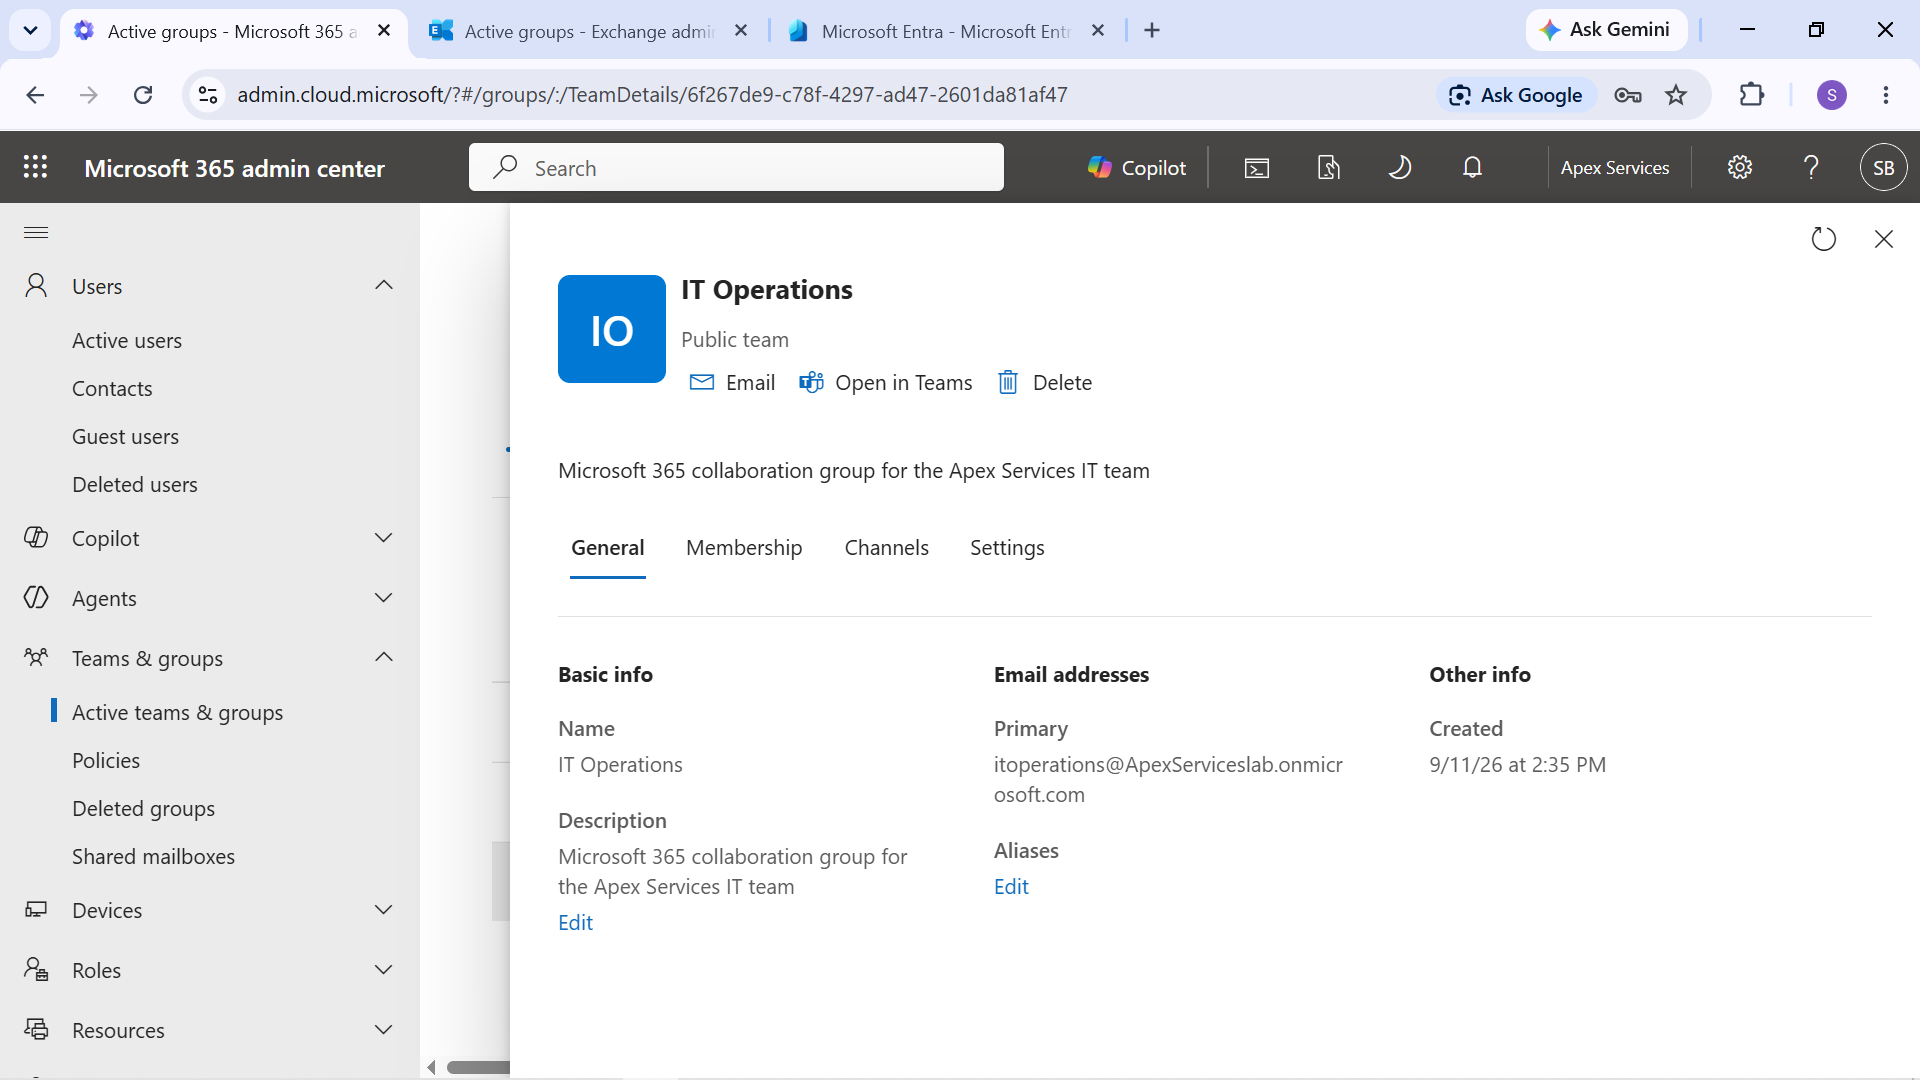Click the Teams & groups people icon
The image size is (1920, 1080).
point(36,658)
